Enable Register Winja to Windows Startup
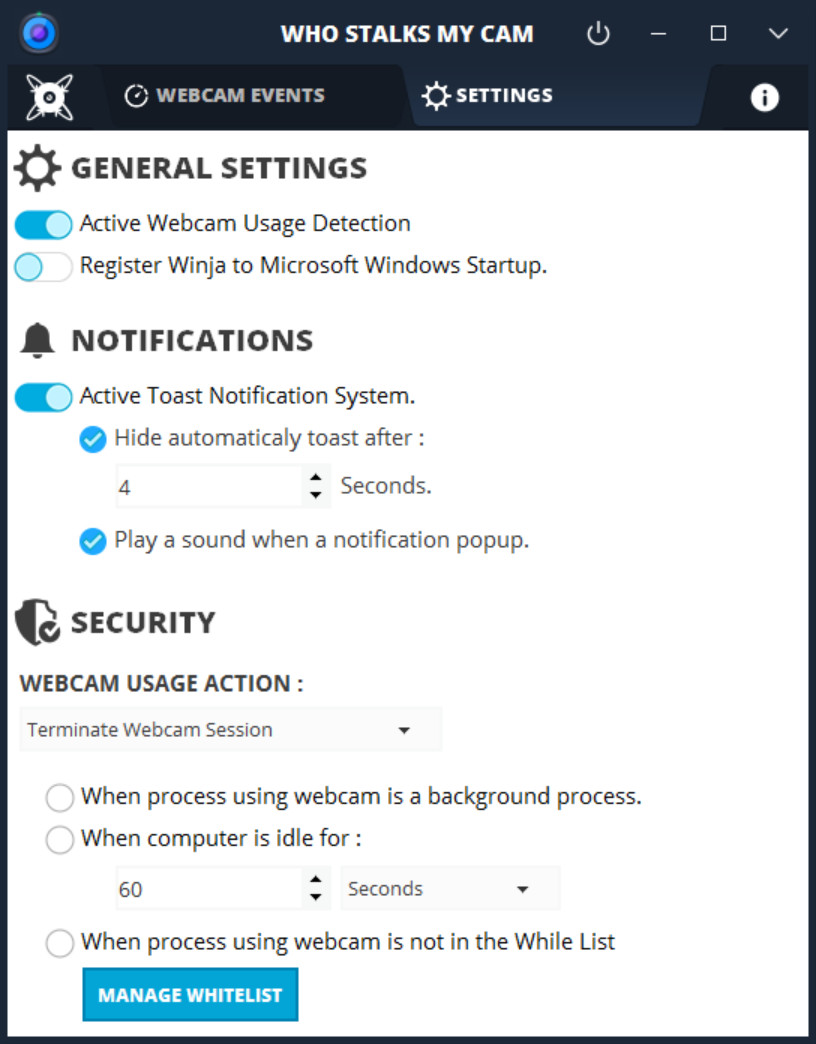 tap(43, 267)
